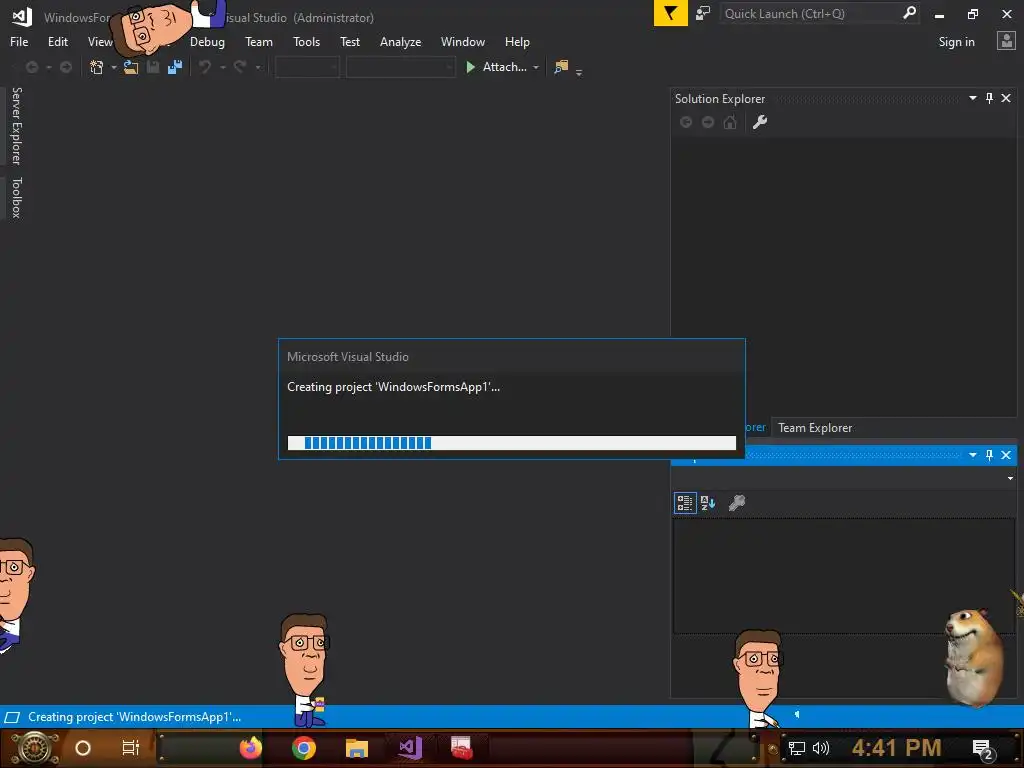
Task: Open the Attach button dropdown arrow
Action: tap(536, 67)
